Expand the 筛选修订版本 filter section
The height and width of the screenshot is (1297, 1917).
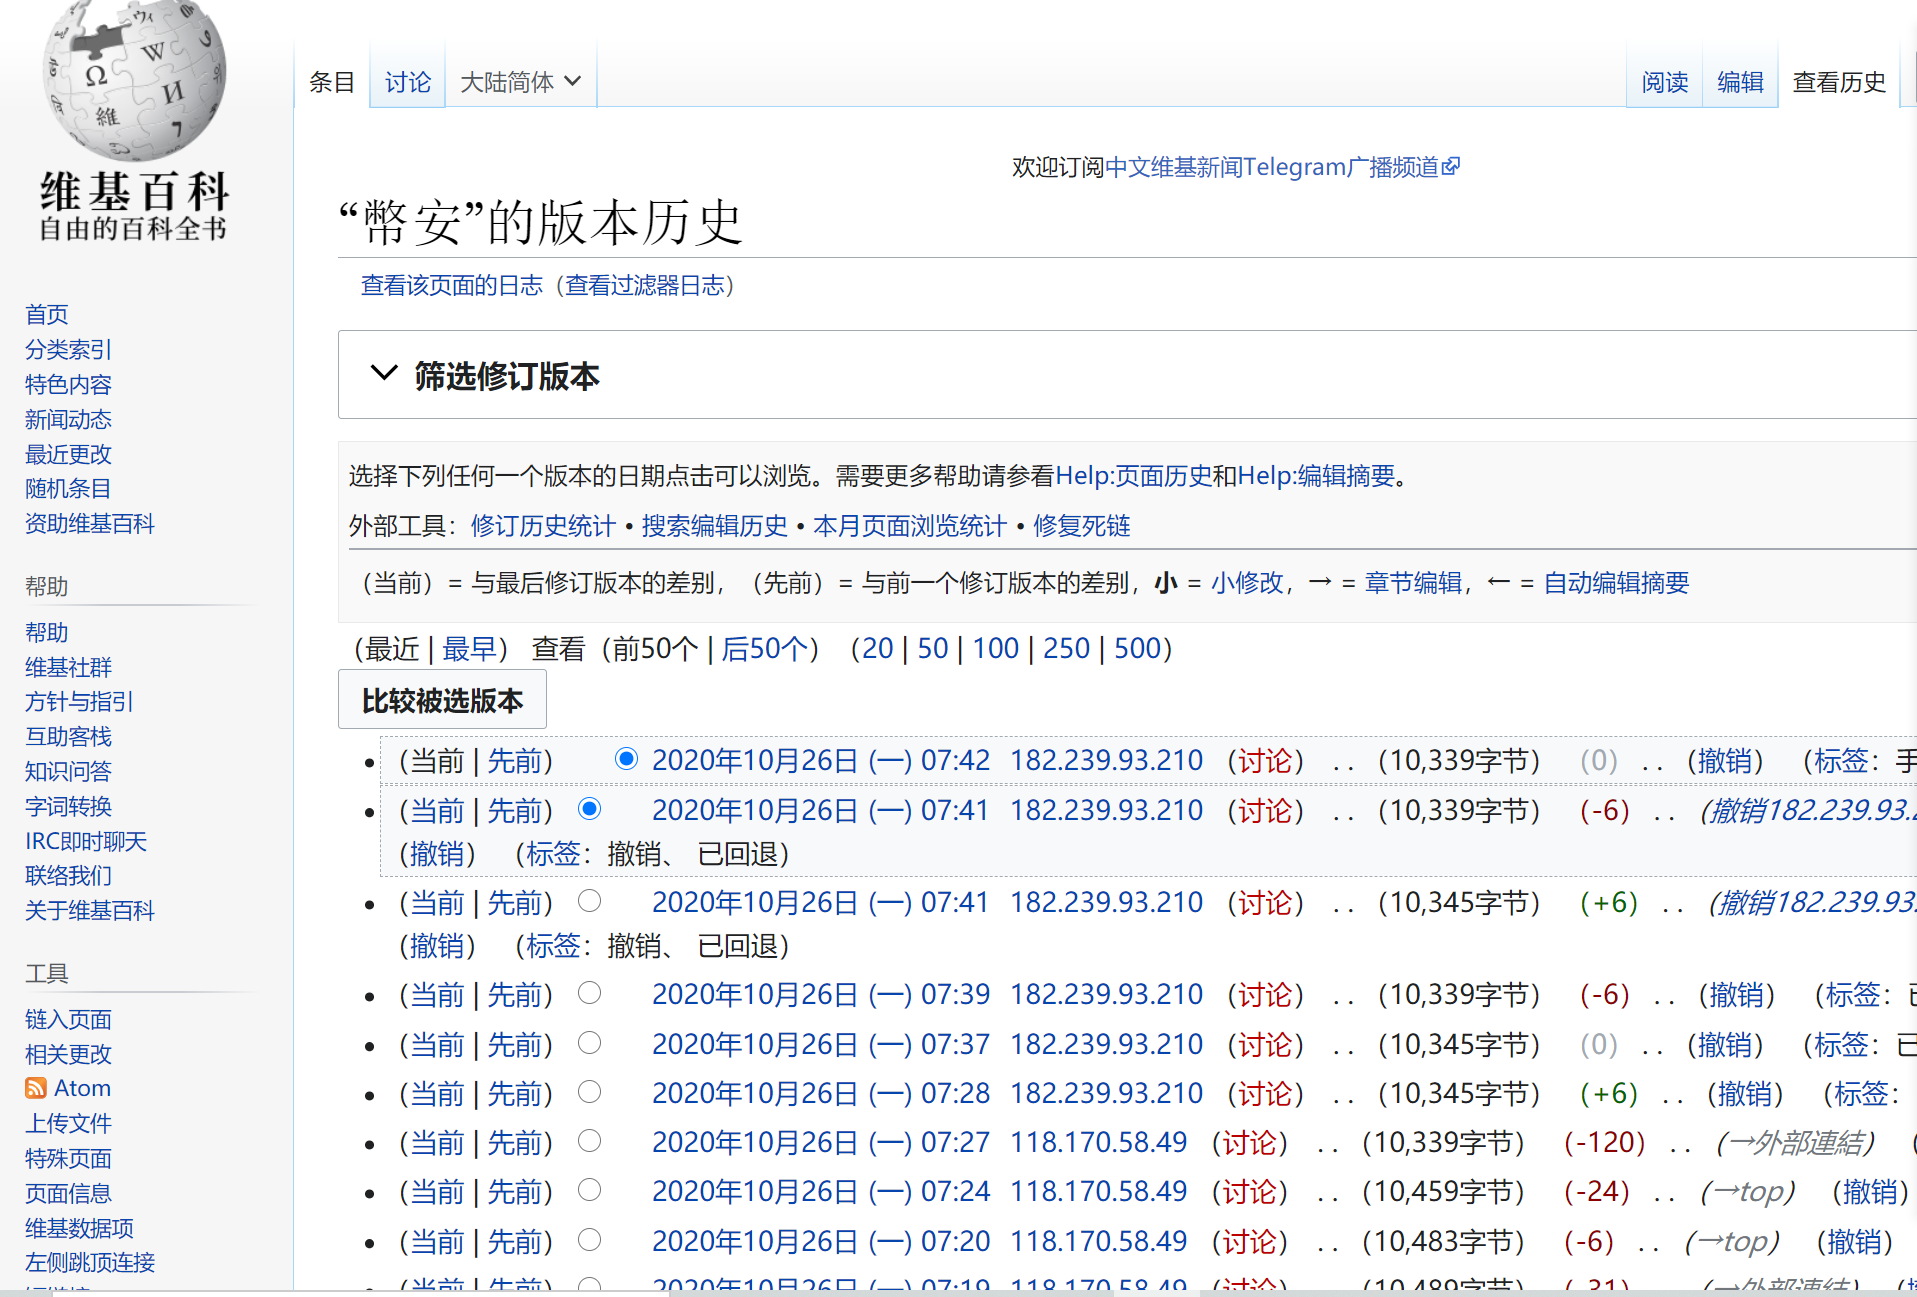(485, 375)
